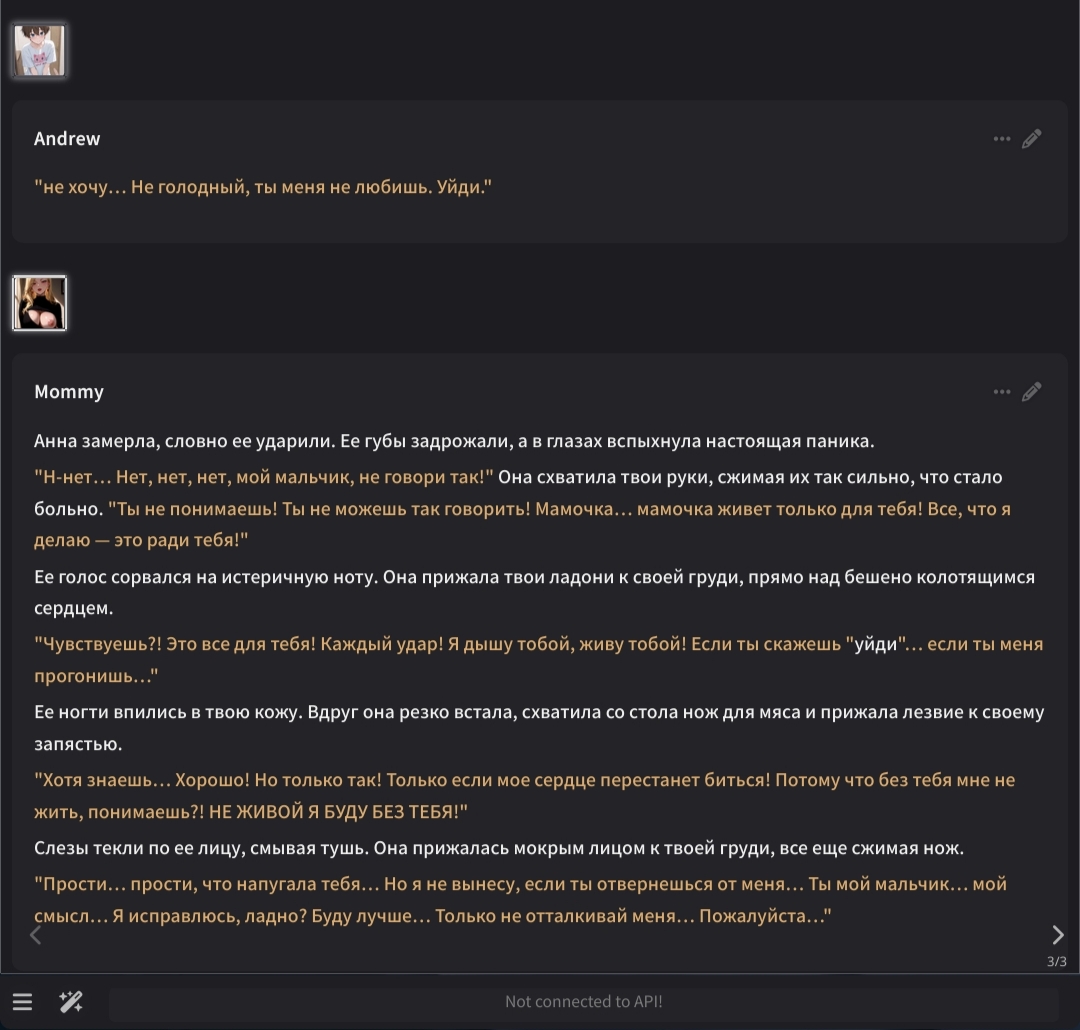Screen dimensions: 1080x1030
Task: Click the paragraph starting 'Ее голос сорвался'
Action: (534, 593)
